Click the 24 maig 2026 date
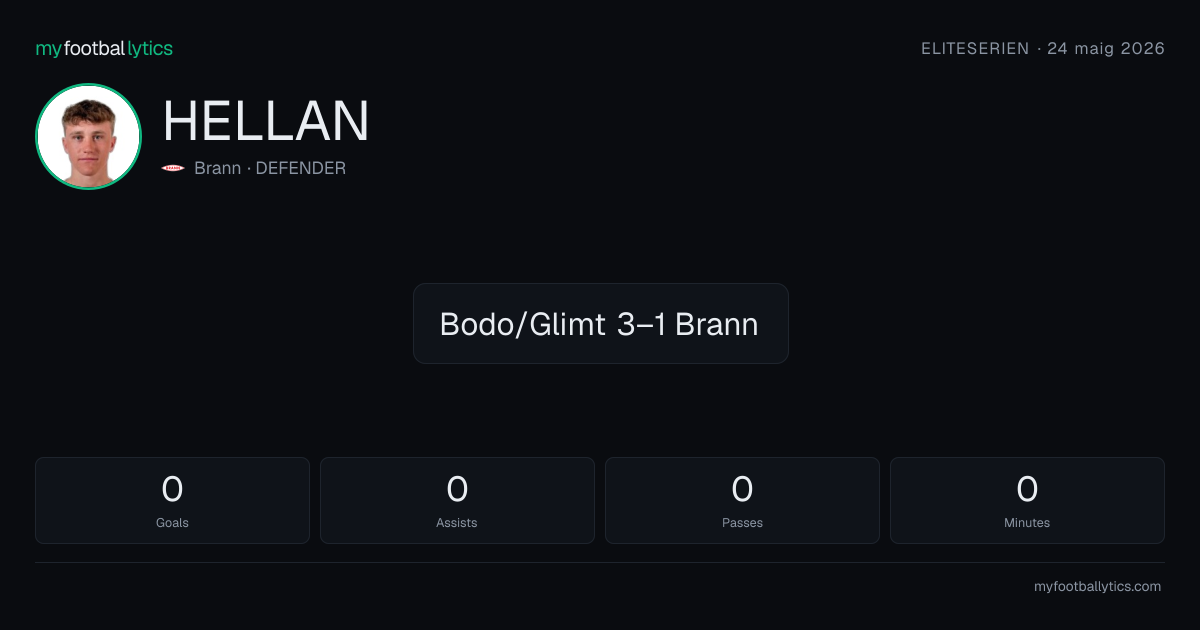This screenshot has height=630, width=1200. coord(1106,48)
